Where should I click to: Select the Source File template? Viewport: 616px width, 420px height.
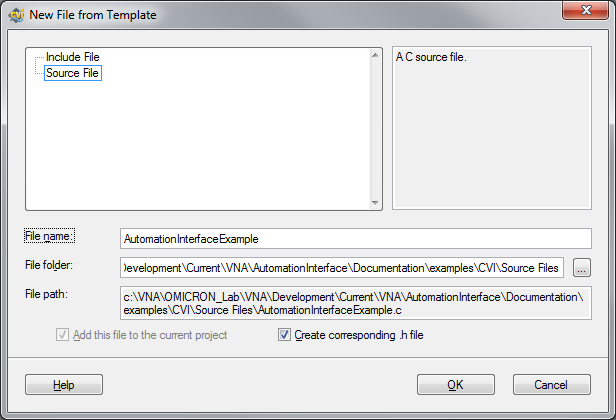(x=73, y=73)
